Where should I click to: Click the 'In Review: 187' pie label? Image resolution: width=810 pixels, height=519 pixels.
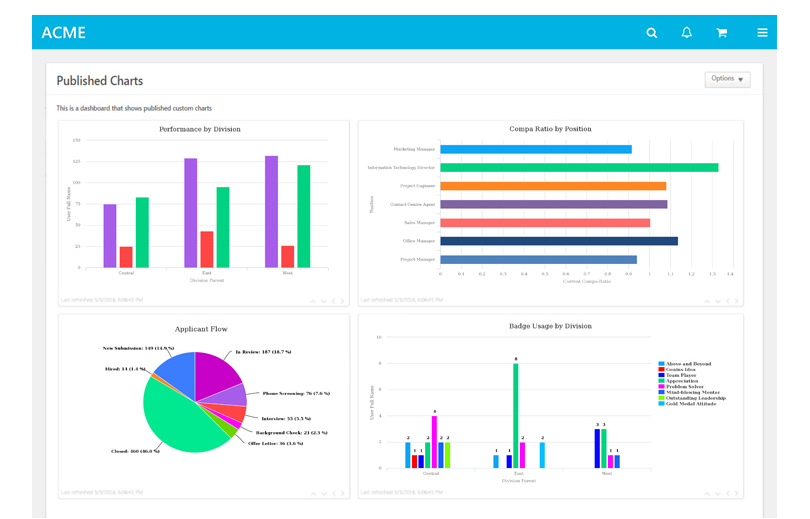tap(263, 352)
